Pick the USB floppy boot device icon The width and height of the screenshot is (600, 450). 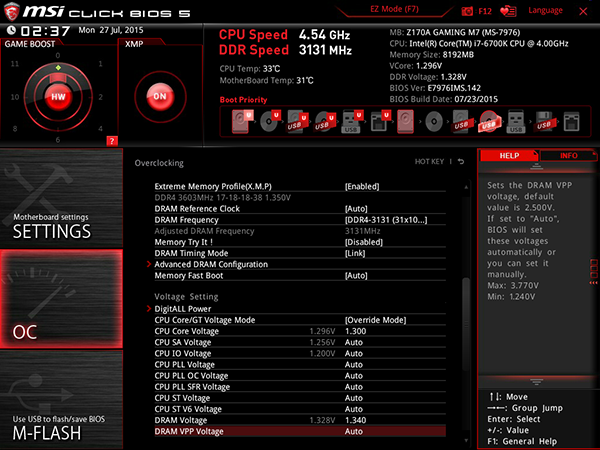click(x=544, y=121)
